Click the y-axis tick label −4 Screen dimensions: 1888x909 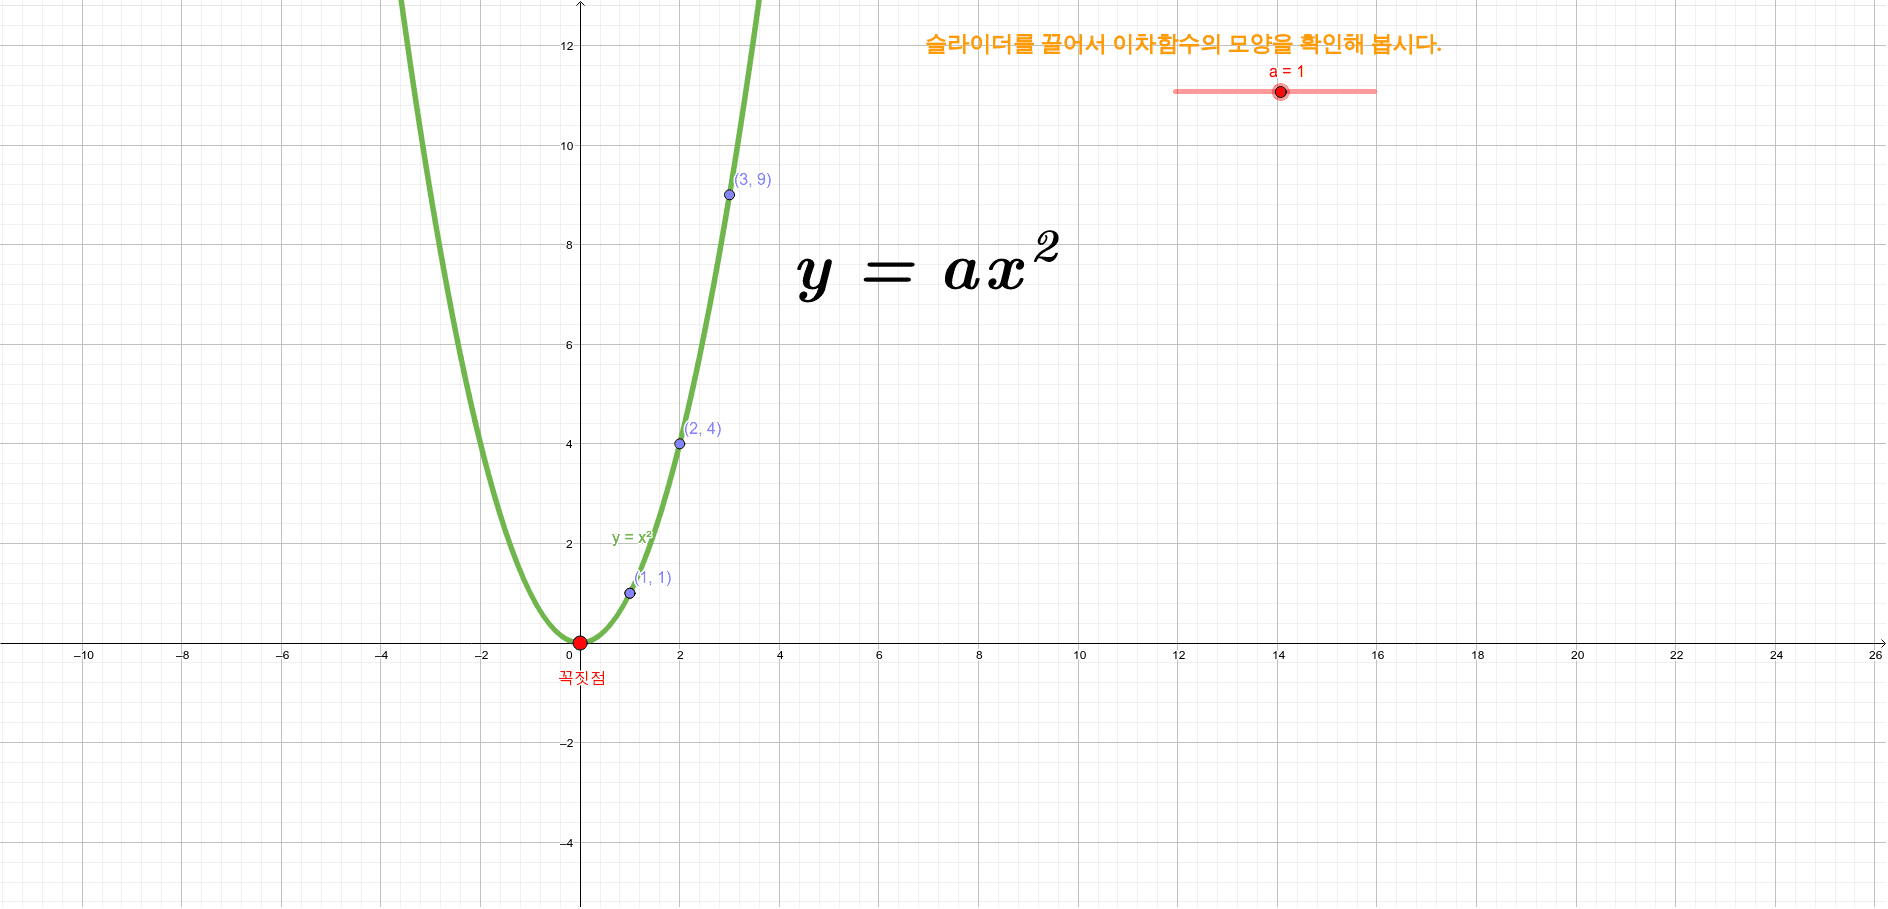(x=567, y=843)
